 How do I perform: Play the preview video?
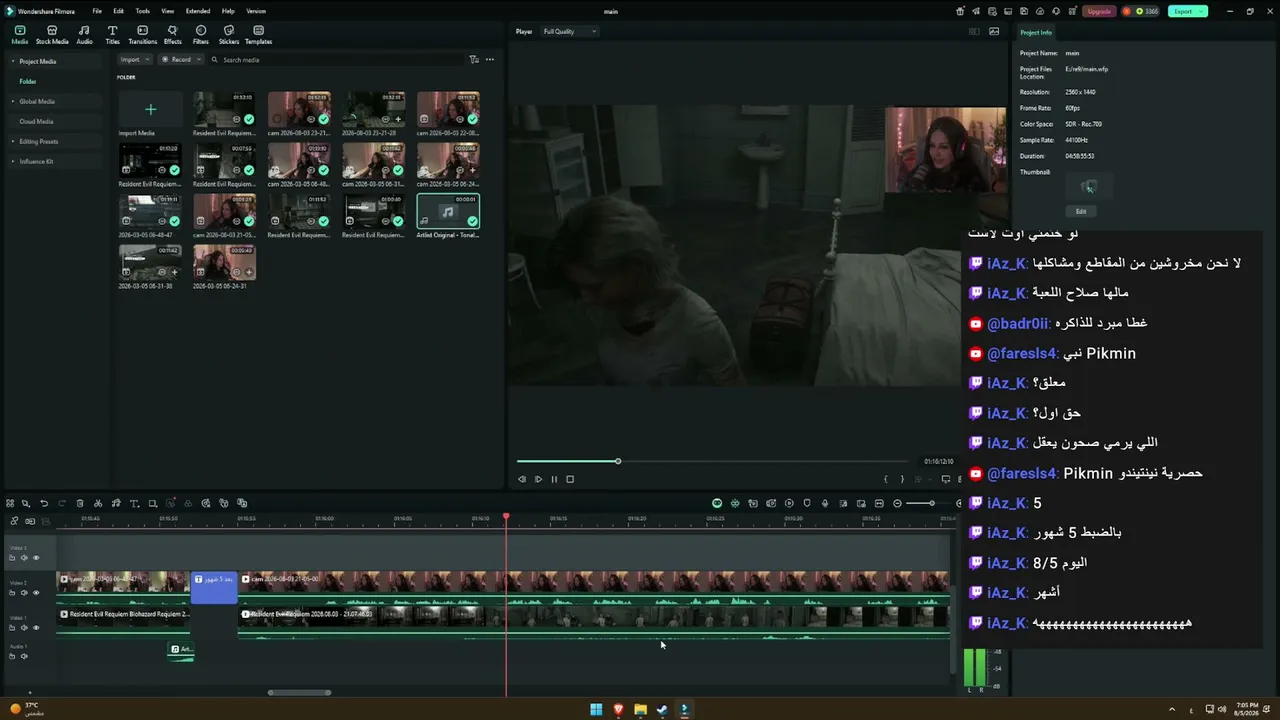coord(538,479)
